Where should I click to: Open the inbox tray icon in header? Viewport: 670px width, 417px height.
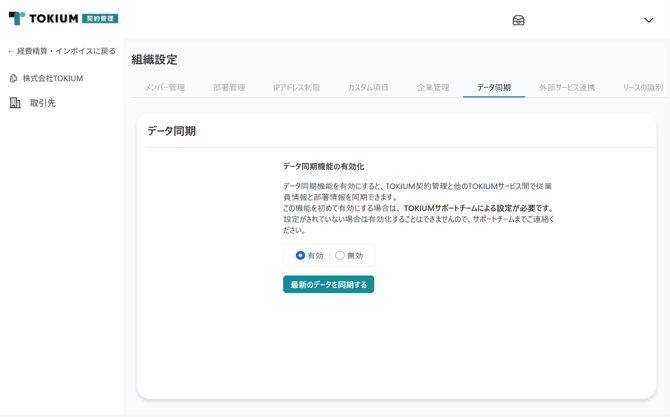click(518, 20)
